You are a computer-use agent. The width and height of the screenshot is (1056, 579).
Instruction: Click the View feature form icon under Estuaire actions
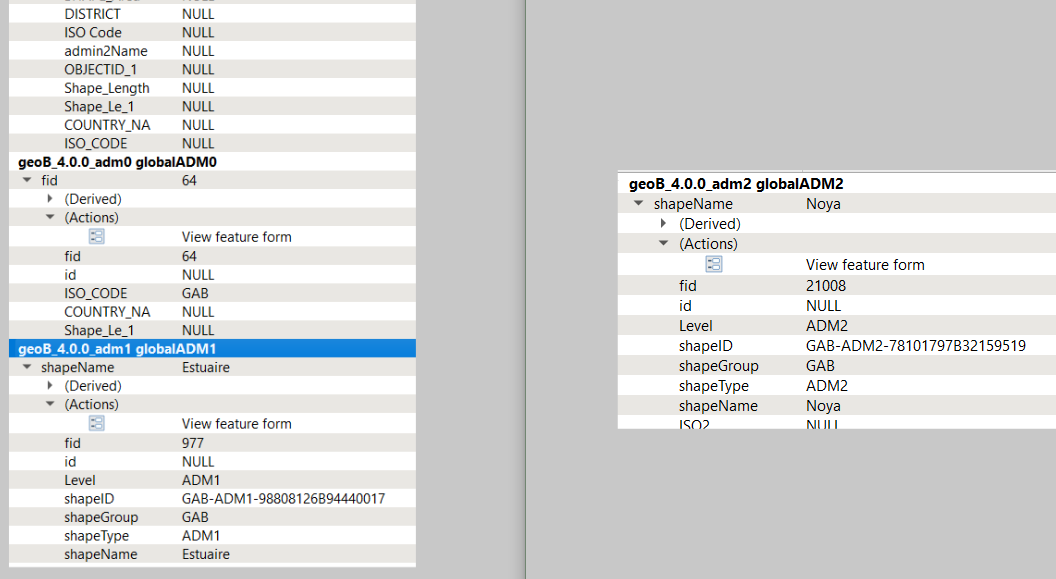[x=96, y=423]
